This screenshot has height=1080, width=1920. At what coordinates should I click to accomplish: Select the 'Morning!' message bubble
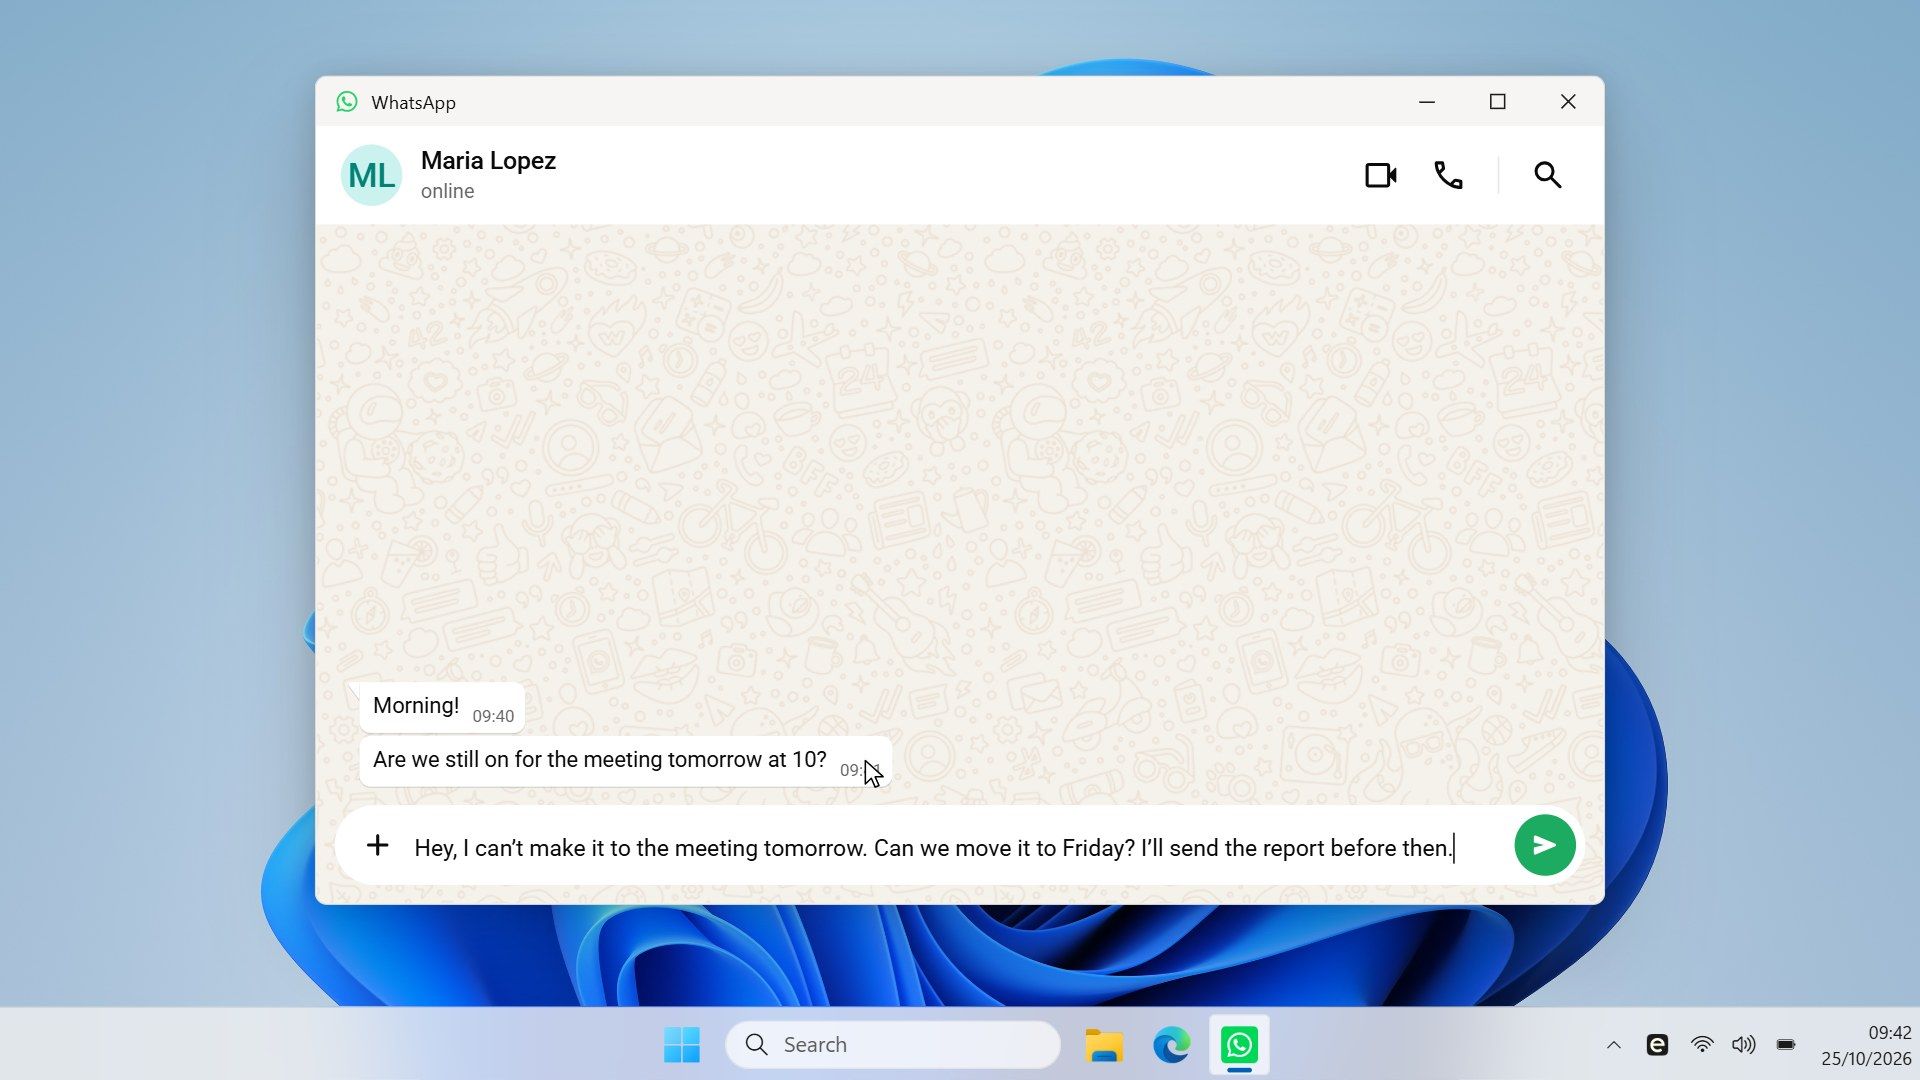pos(442,707)
